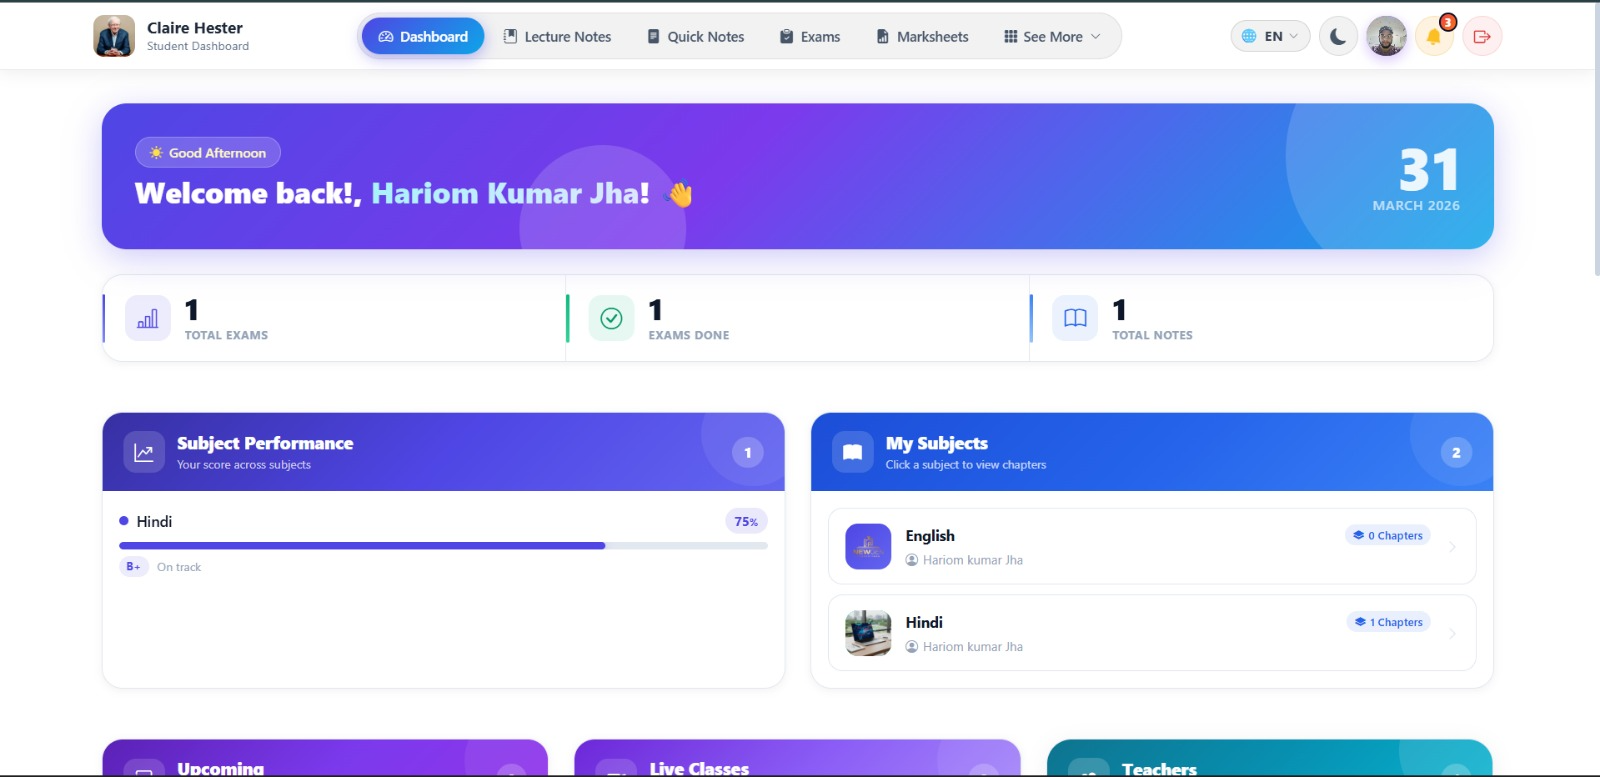Go to the Lecture Notes tab
1600x777 pixels.
pos(557,37)
